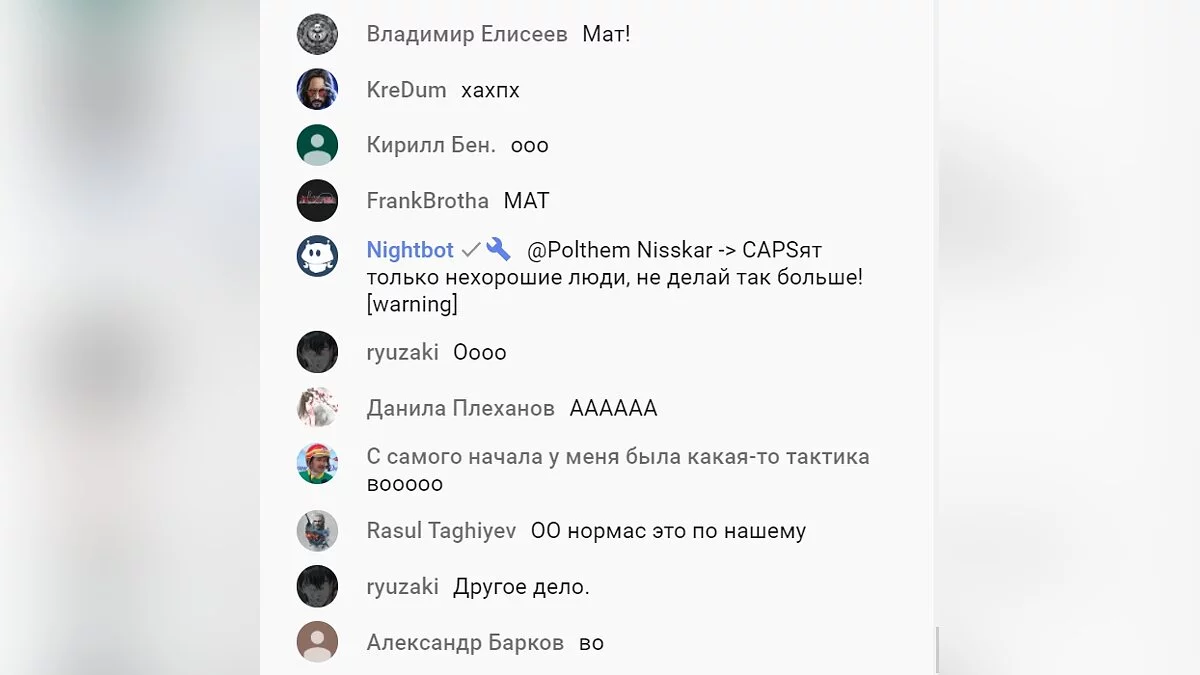Open Rasul Taghiyev's avatar
Viewport: 1200px width, 675px height.
click(x=317, y=531)
